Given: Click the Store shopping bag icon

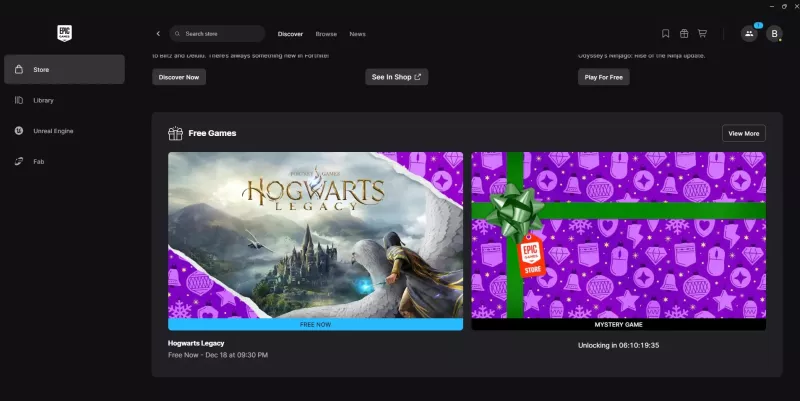Looking at the screenshot, I should coord(19,69).
